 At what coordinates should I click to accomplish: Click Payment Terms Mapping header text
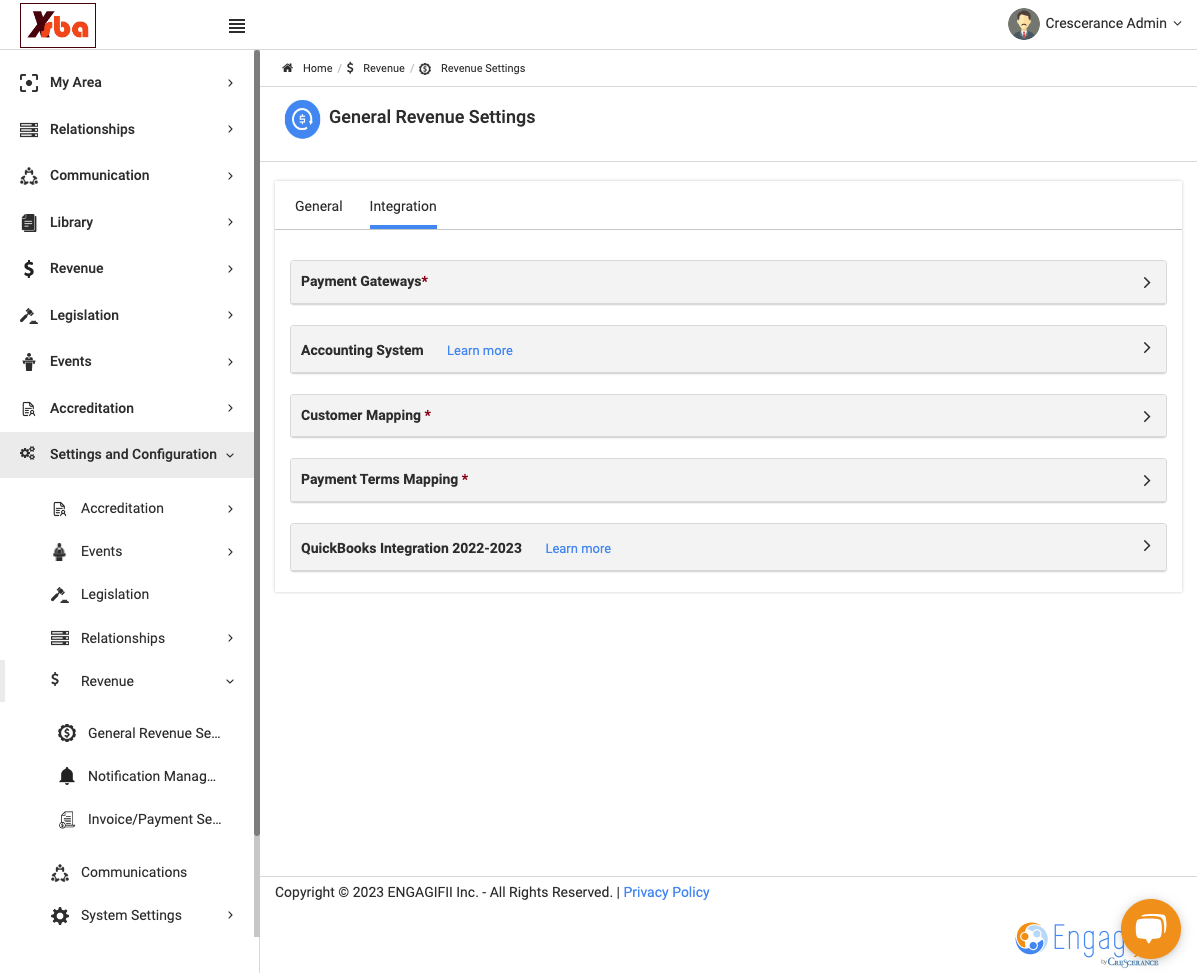(x=384, y=479)
